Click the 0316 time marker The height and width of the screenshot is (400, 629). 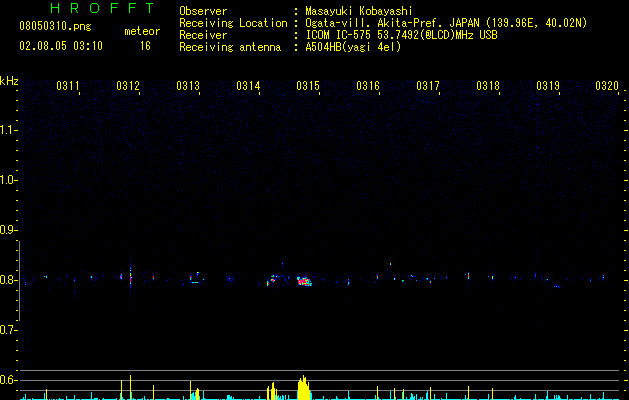pos(368,86)
